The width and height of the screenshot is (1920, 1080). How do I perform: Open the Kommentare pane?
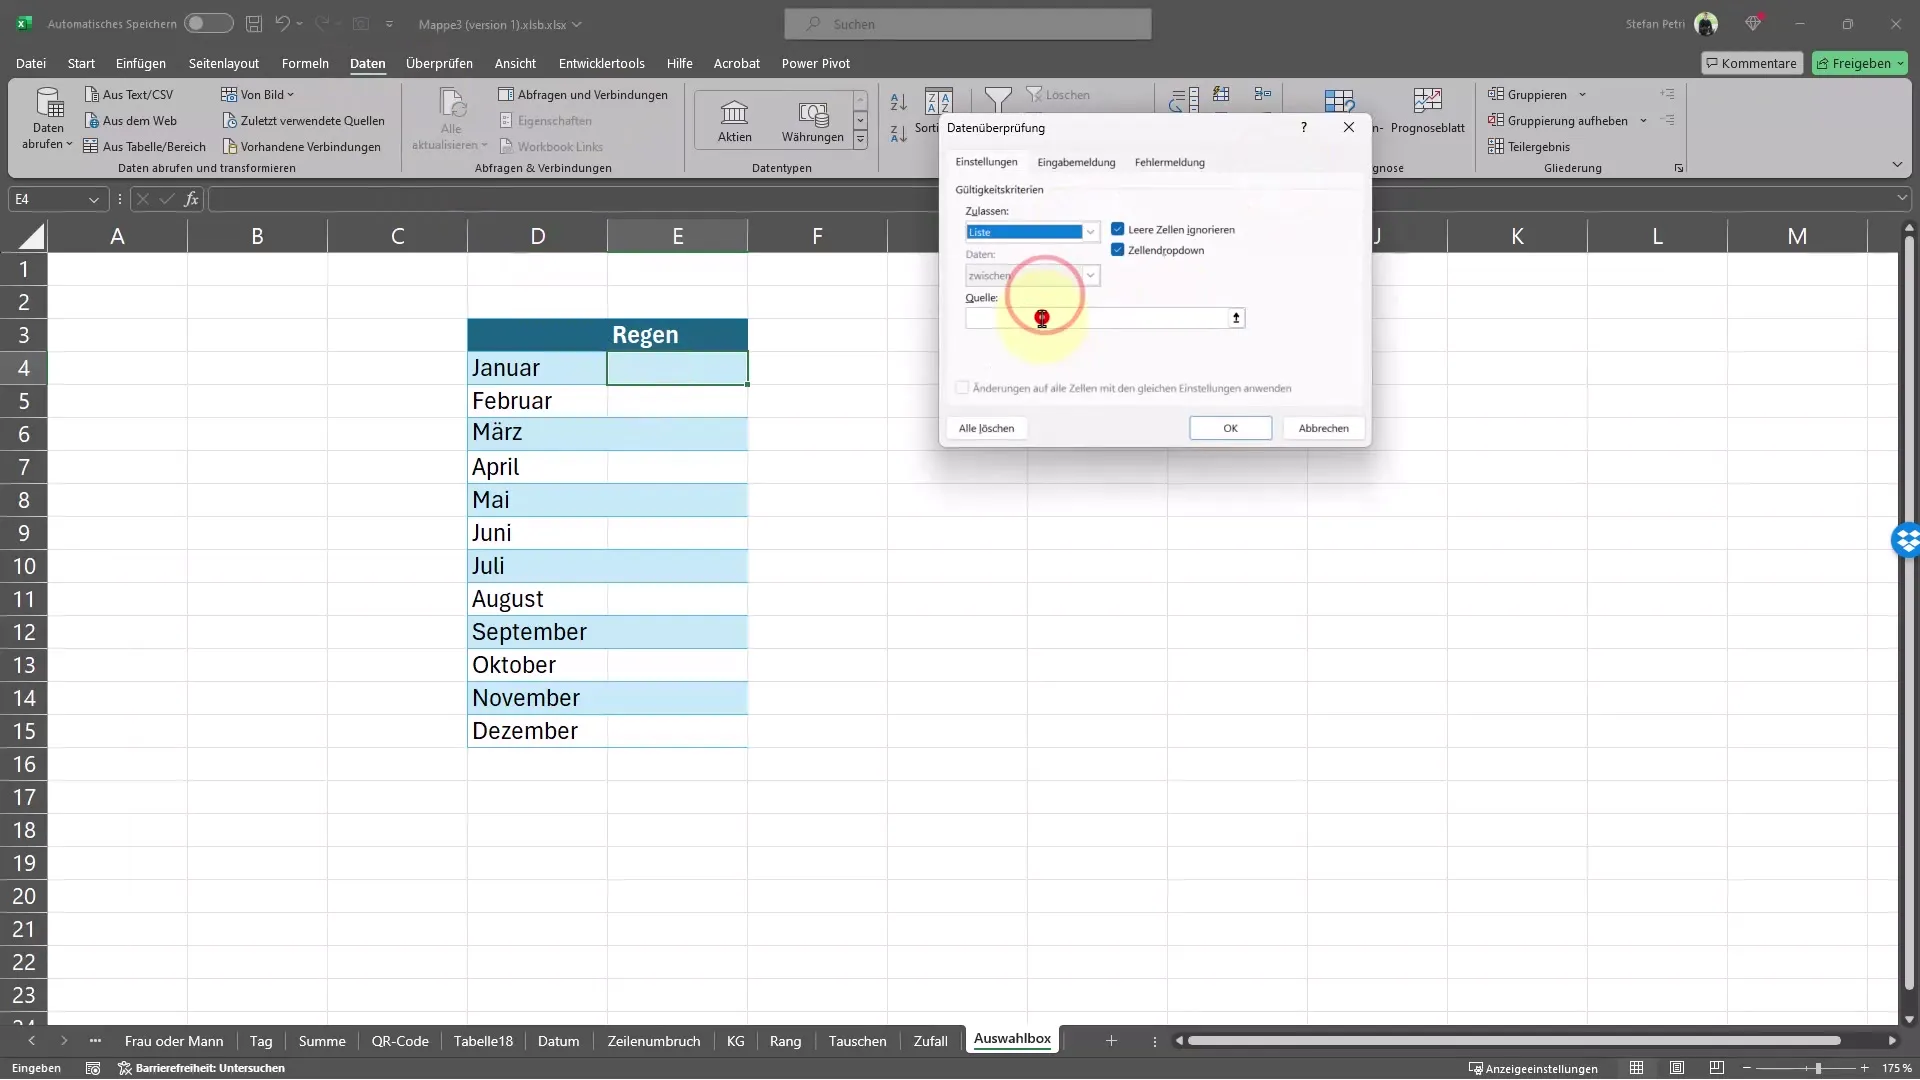tap(1751, 63)
